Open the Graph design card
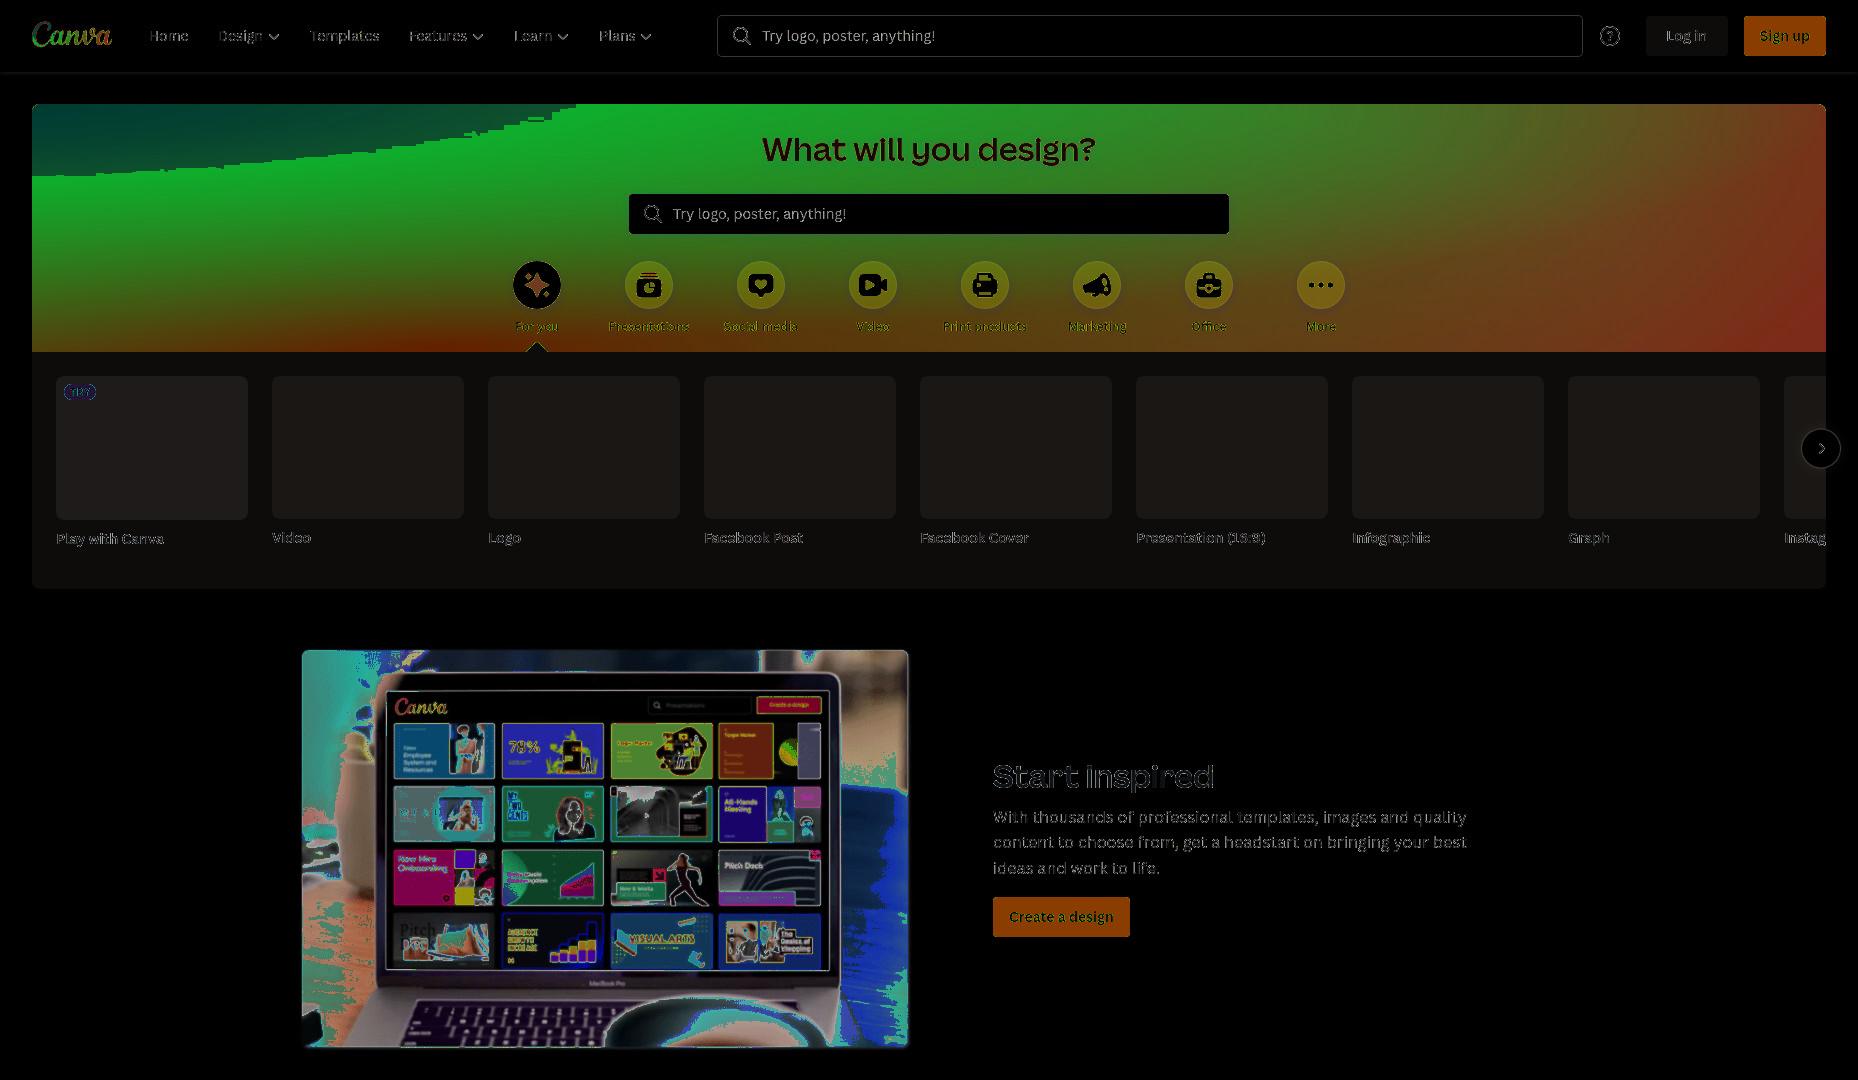Image resolution: width=1858 pixels, height=1080 pixels. pos(1664,447)
